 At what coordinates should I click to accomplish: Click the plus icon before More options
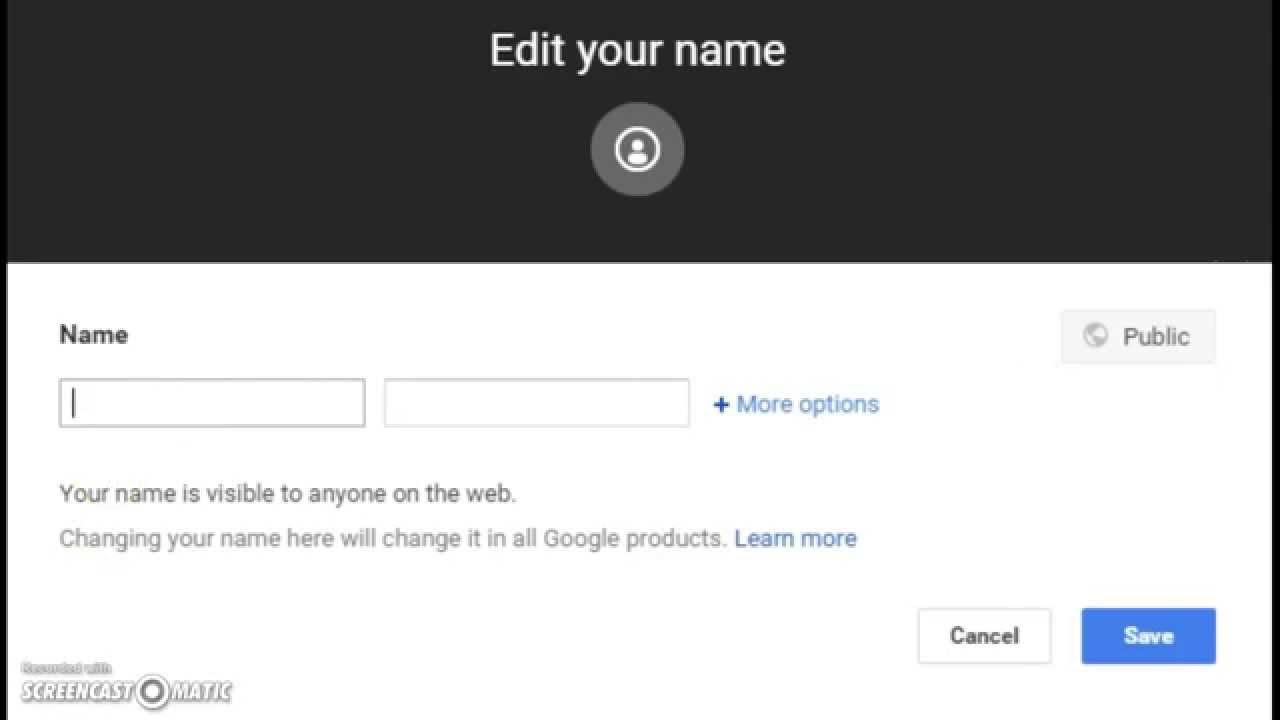(x=721, y=405)
